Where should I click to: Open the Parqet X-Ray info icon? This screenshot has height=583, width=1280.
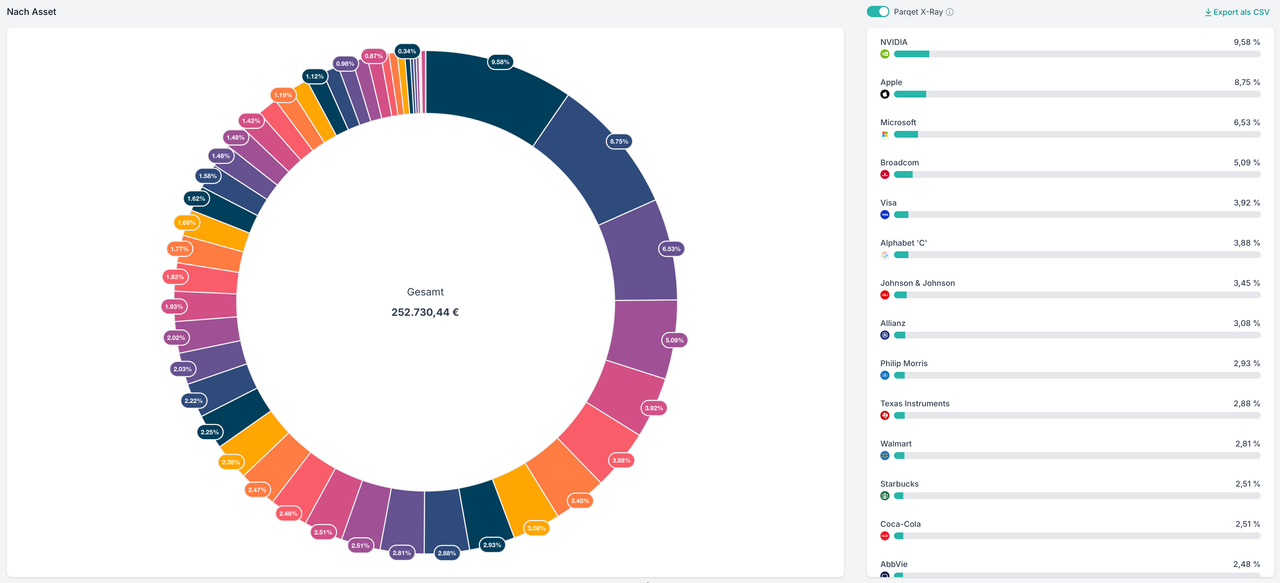coord(950,12)
